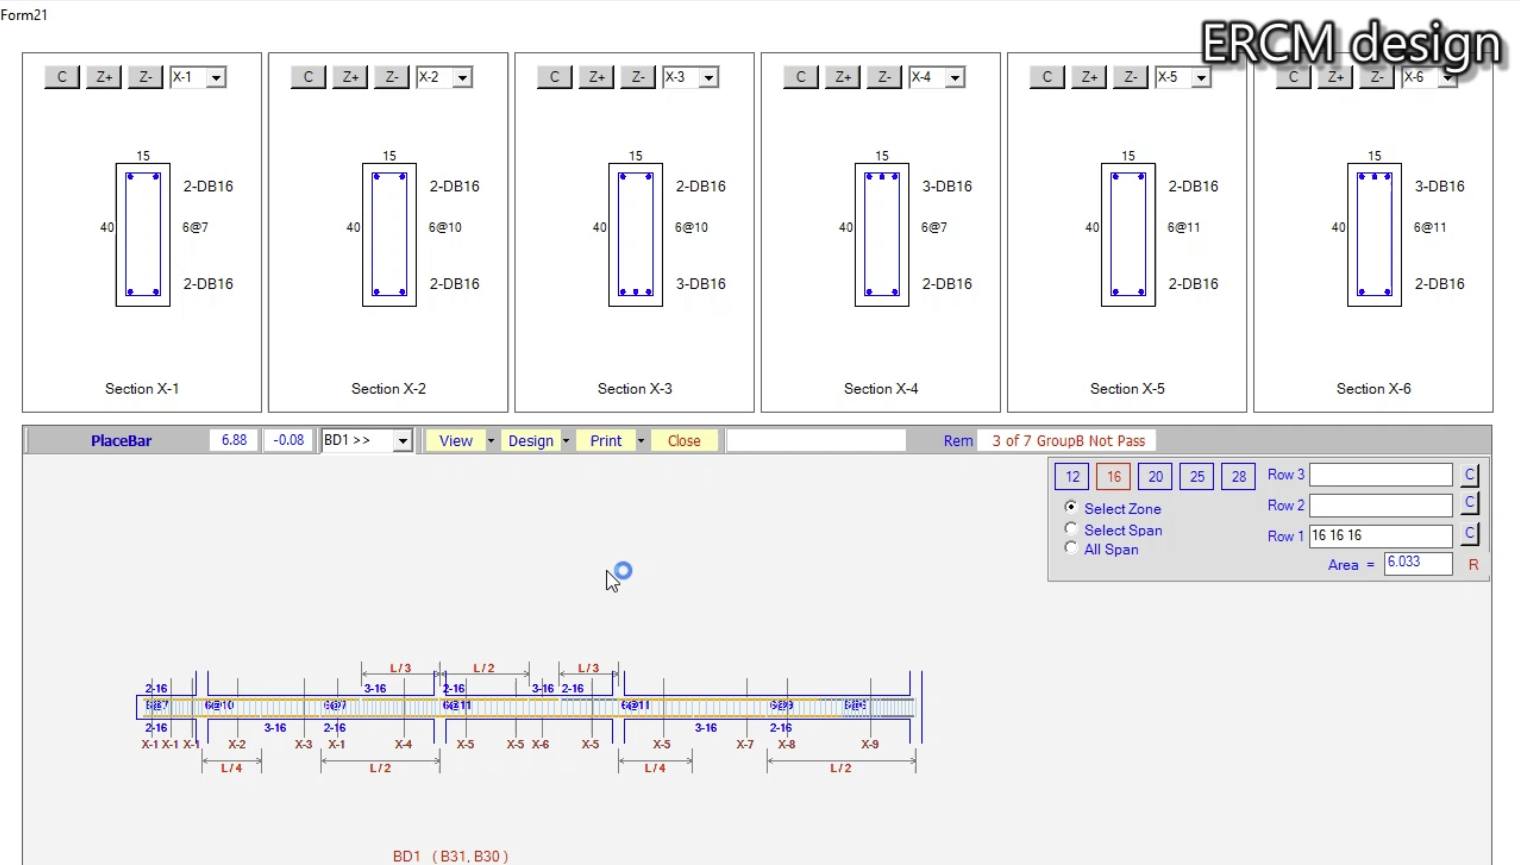
Task: Click the Row 3 input field
Action: 1381,475
